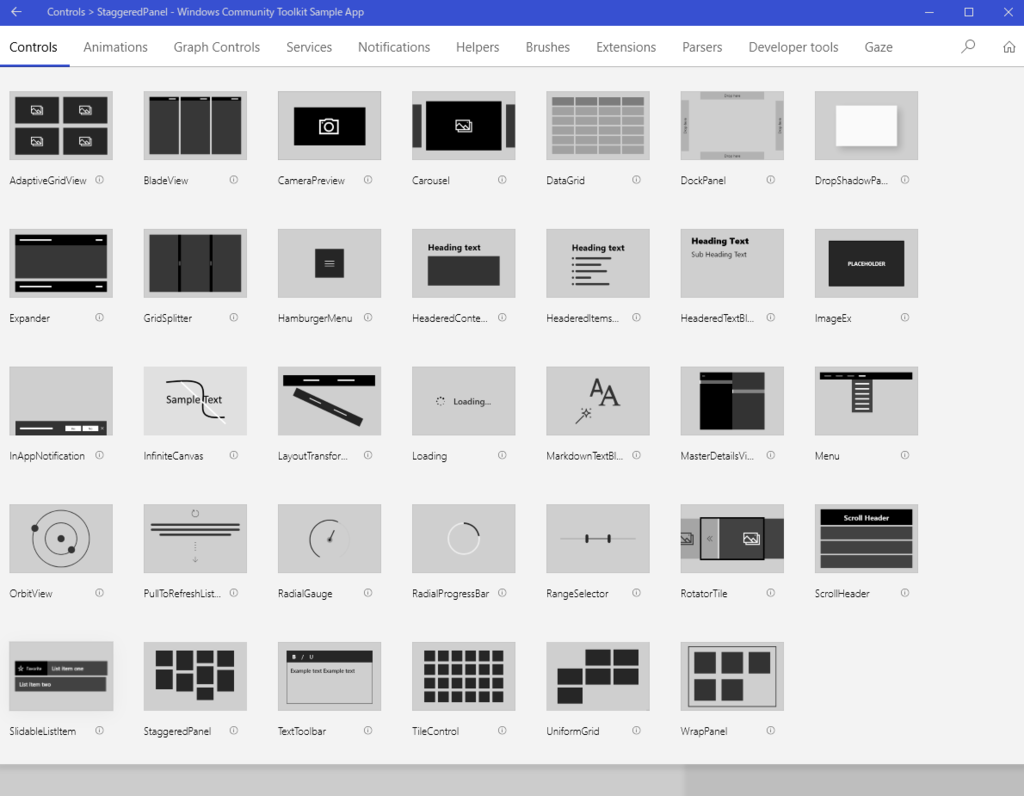Open info icon beside Carousel
1024x796 pixels.
[502, 180]
